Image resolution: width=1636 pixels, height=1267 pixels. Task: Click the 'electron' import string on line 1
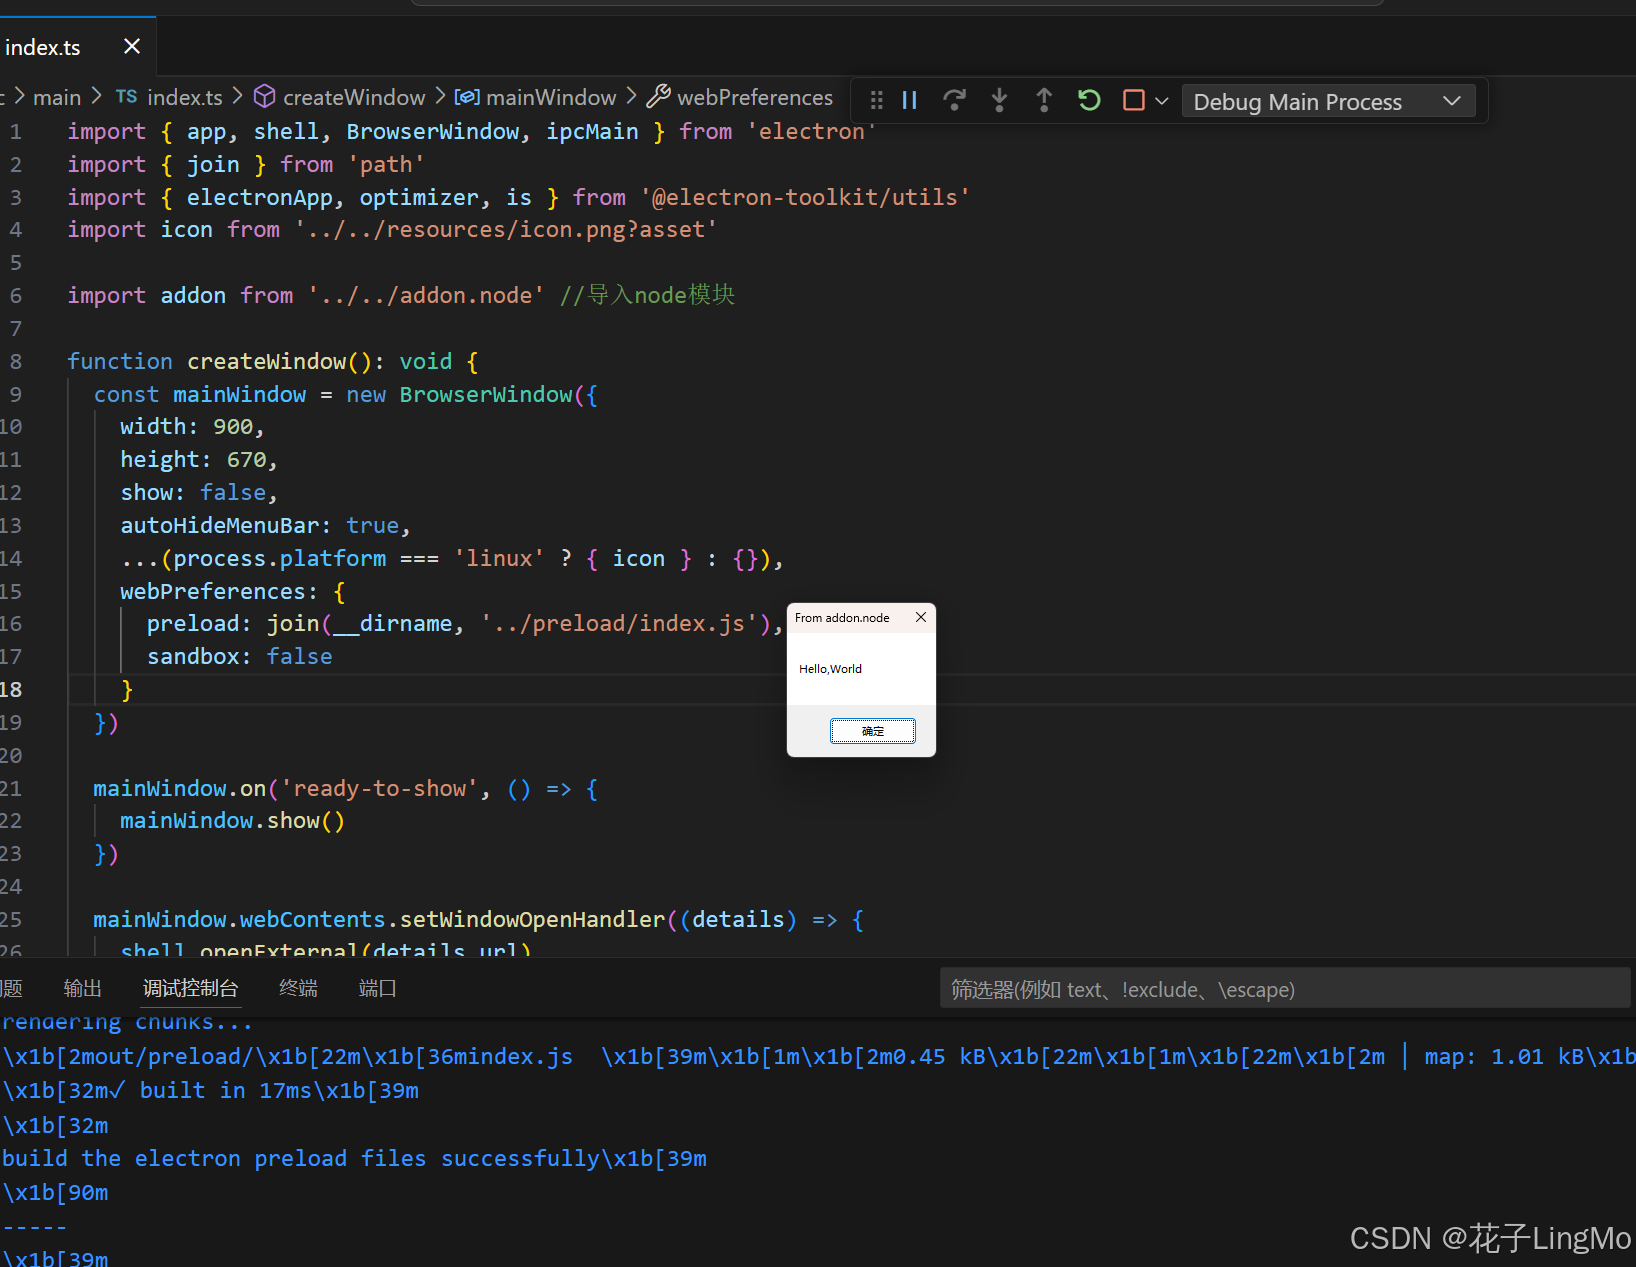811,131
